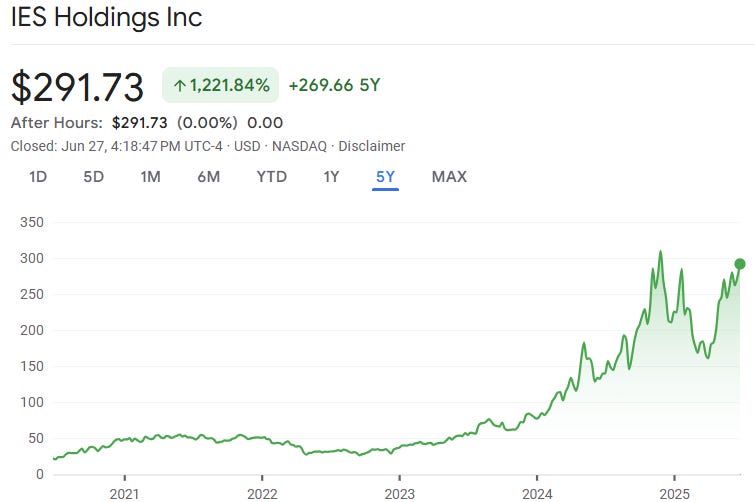The image size is (755, 502).
Task: Click the 150 y-axis label
Action: (32, 366)
